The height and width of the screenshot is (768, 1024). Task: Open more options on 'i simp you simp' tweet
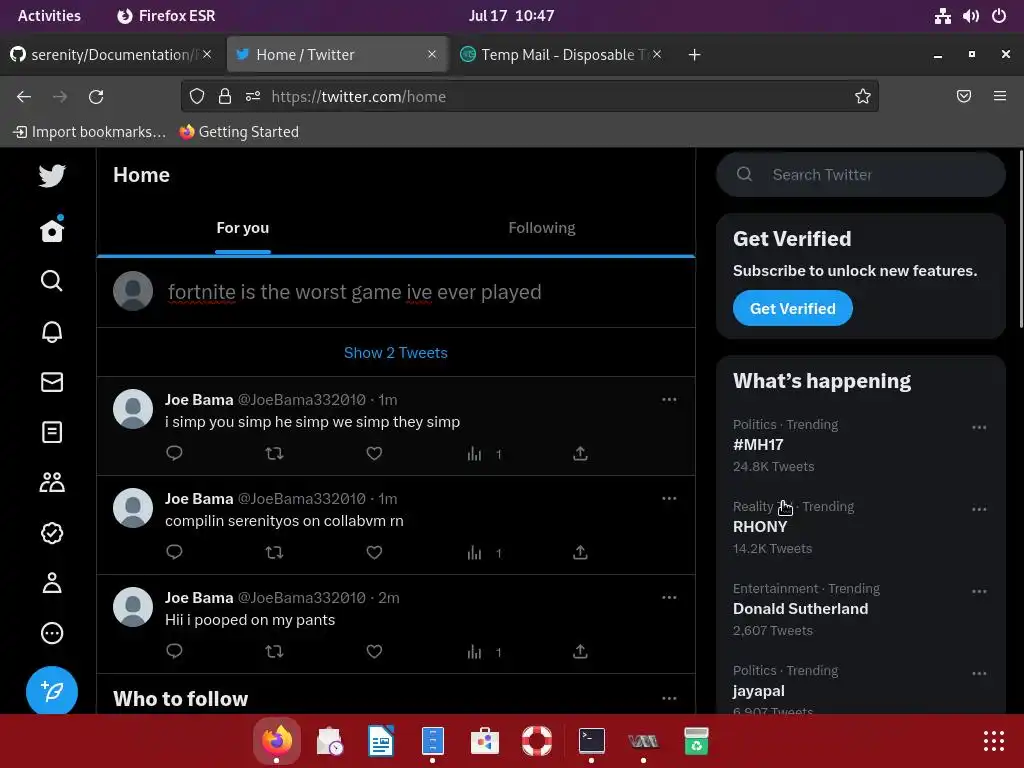(669, 400)
